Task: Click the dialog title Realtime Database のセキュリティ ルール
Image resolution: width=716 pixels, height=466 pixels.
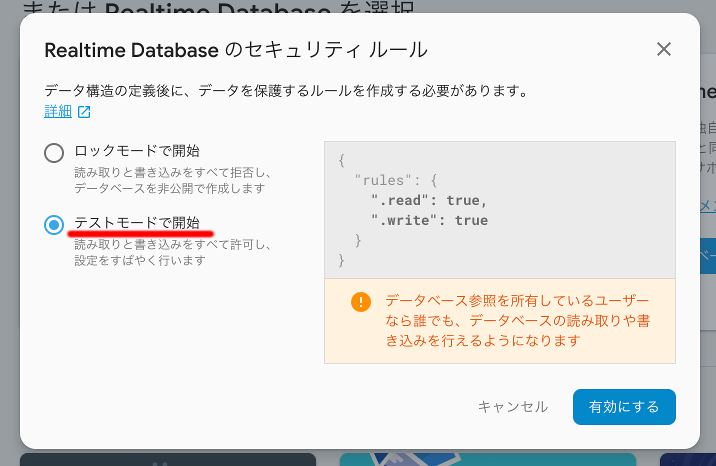Action: point(236,50)
